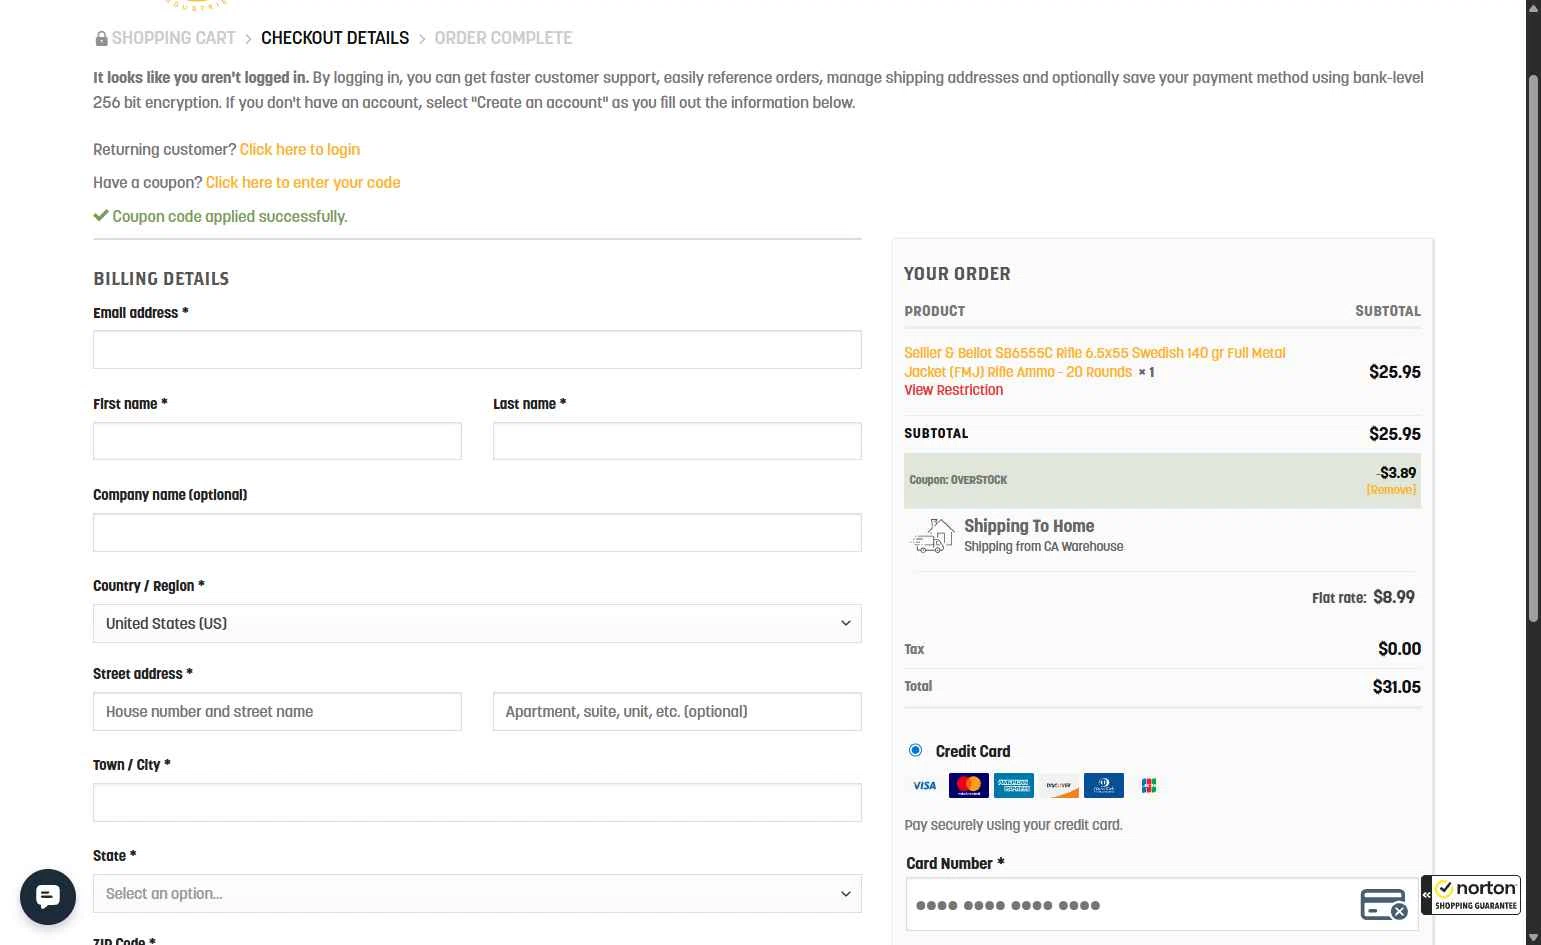Click the scrollbar down arrow

tap(1533, 937)
